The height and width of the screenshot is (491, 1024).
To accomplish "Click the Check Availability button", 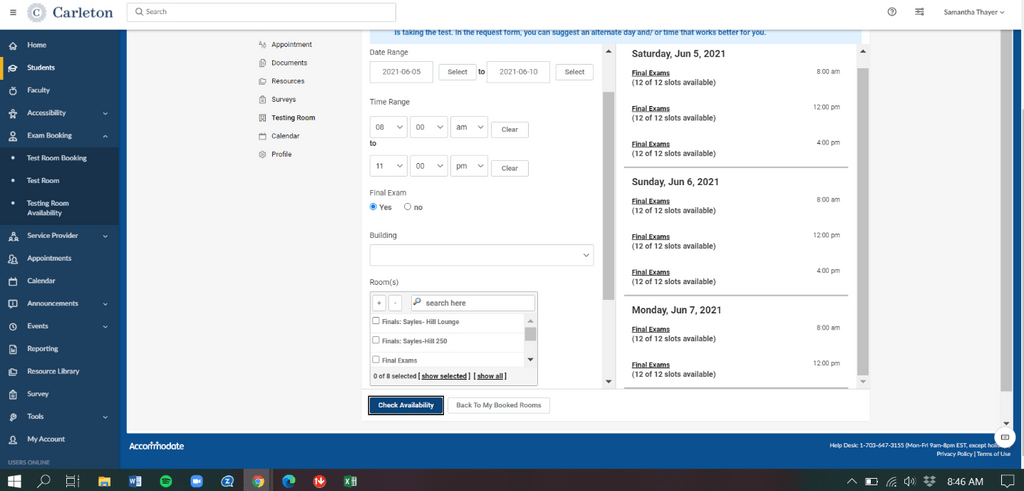I will click(406, 405).
